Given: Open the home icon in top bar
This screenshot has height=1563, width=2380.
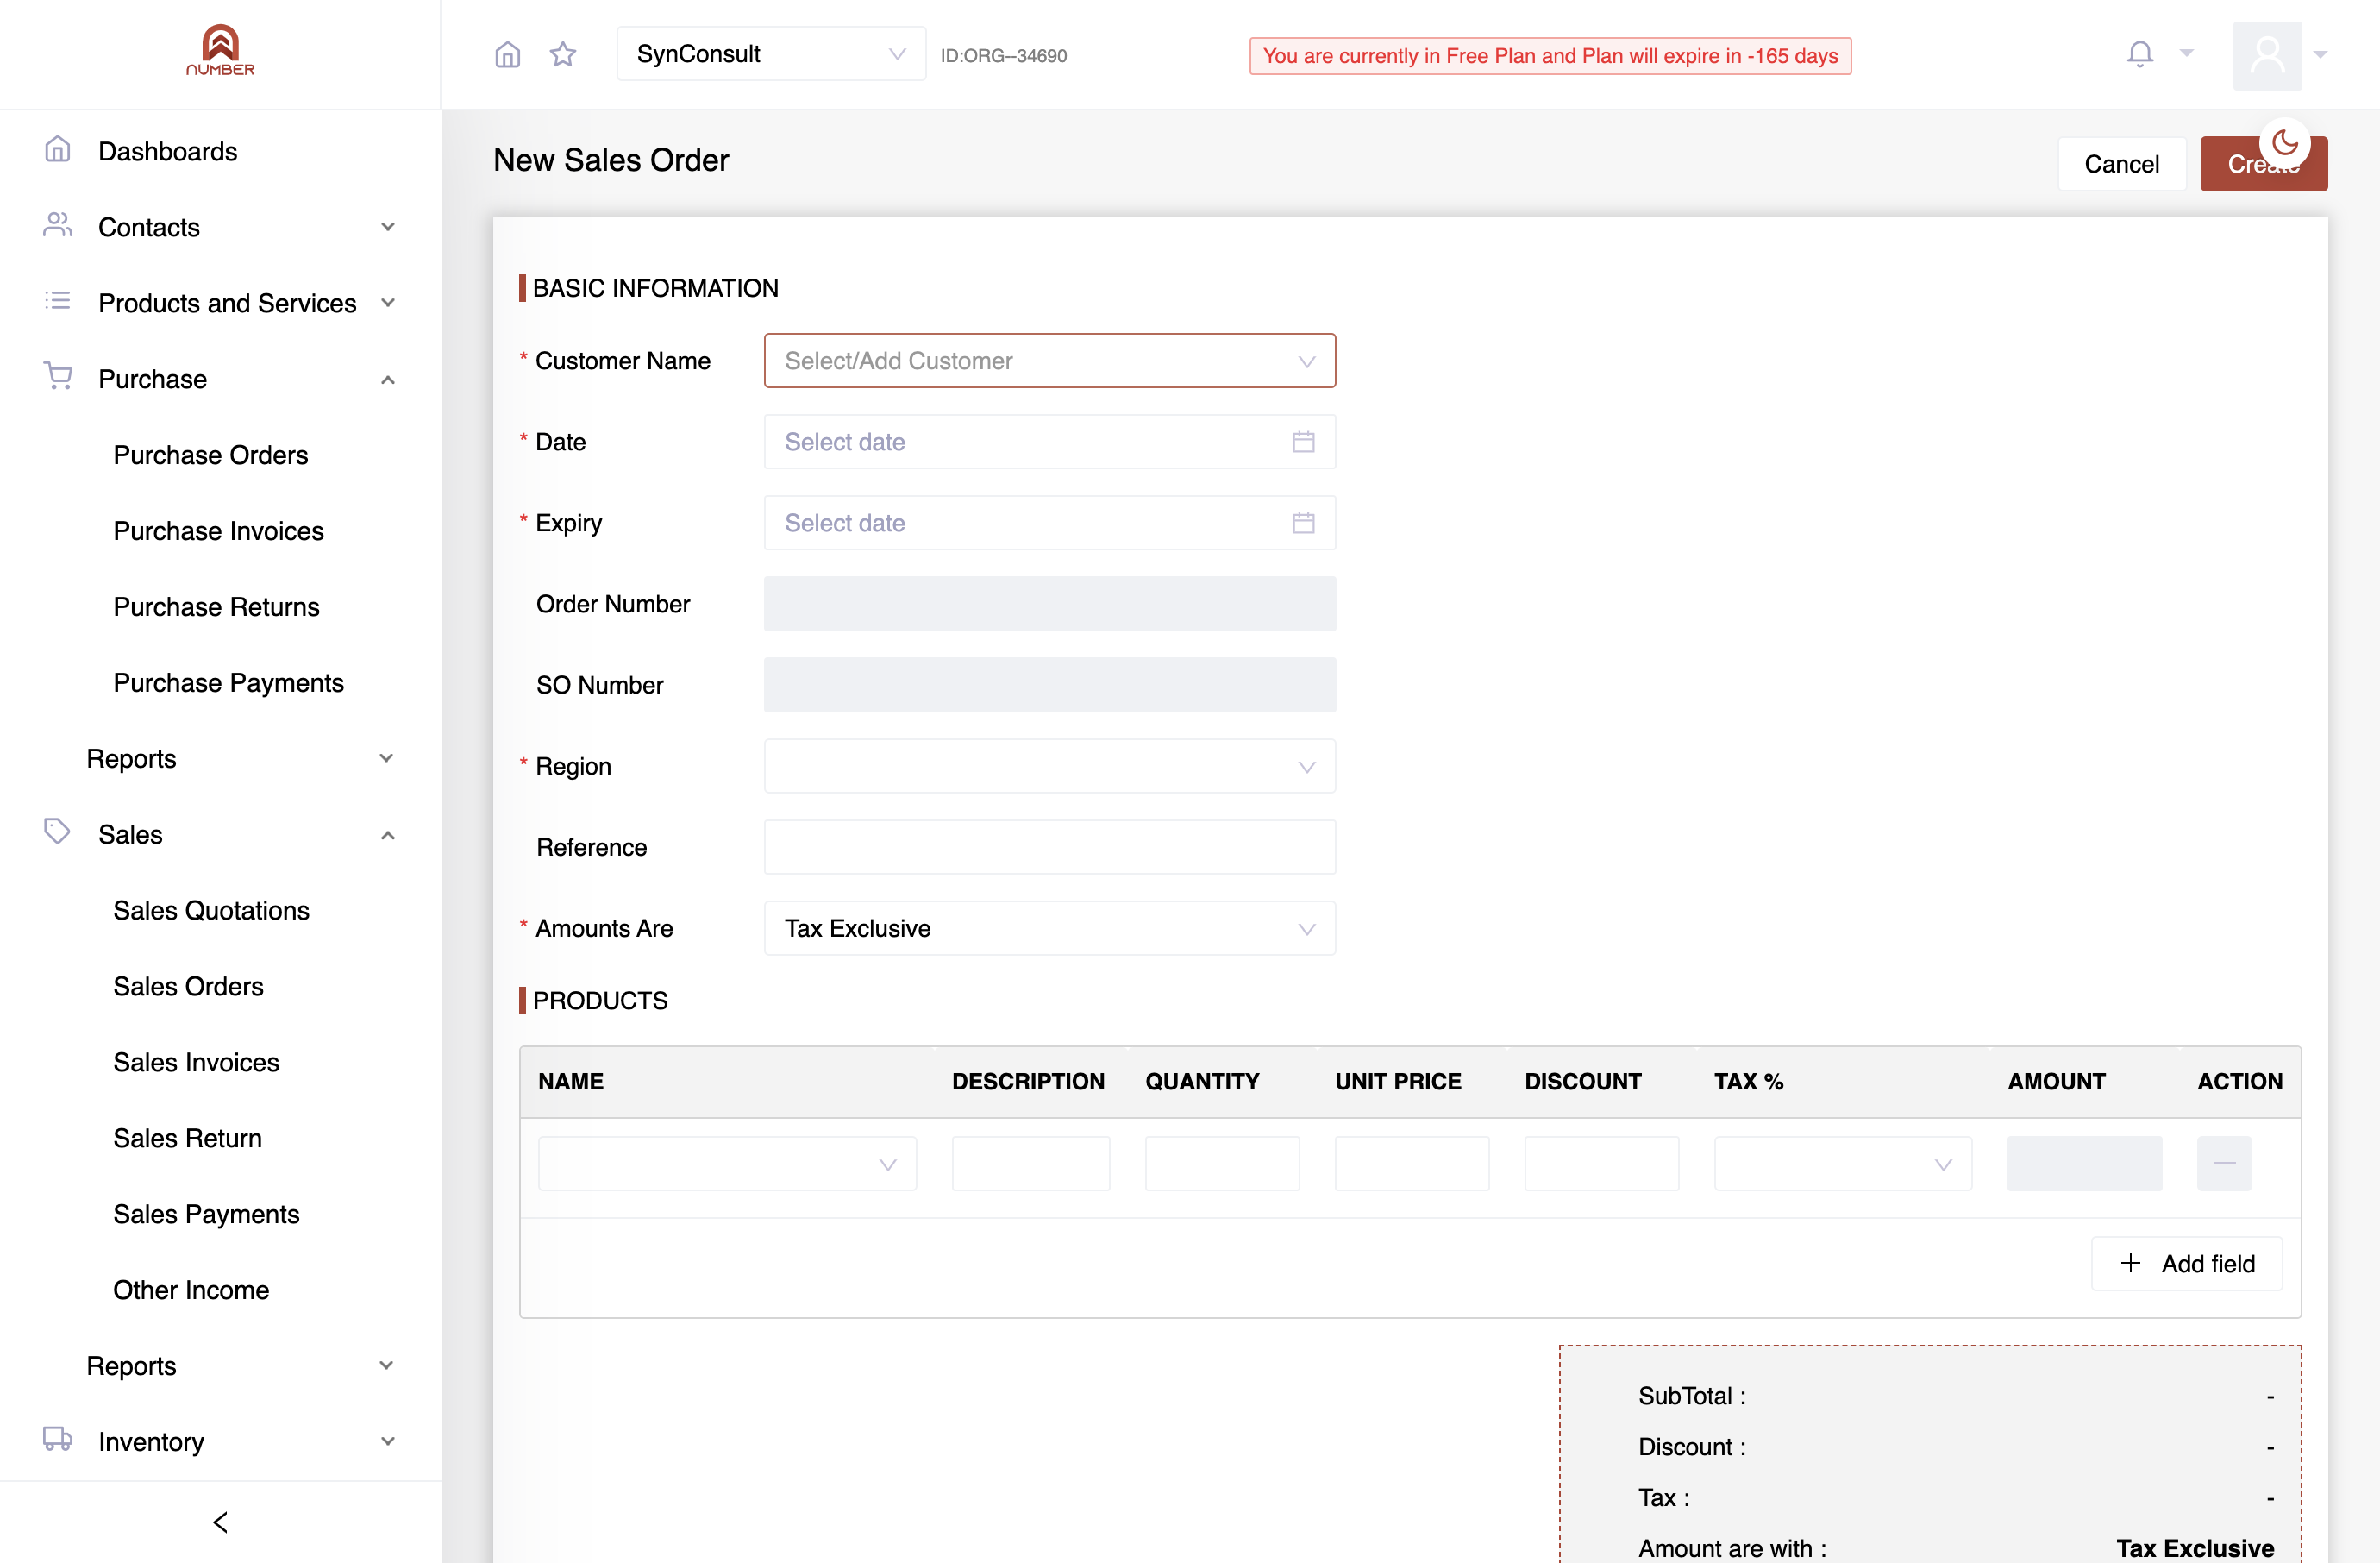Looking at the screenshot, I should point(508,54).
